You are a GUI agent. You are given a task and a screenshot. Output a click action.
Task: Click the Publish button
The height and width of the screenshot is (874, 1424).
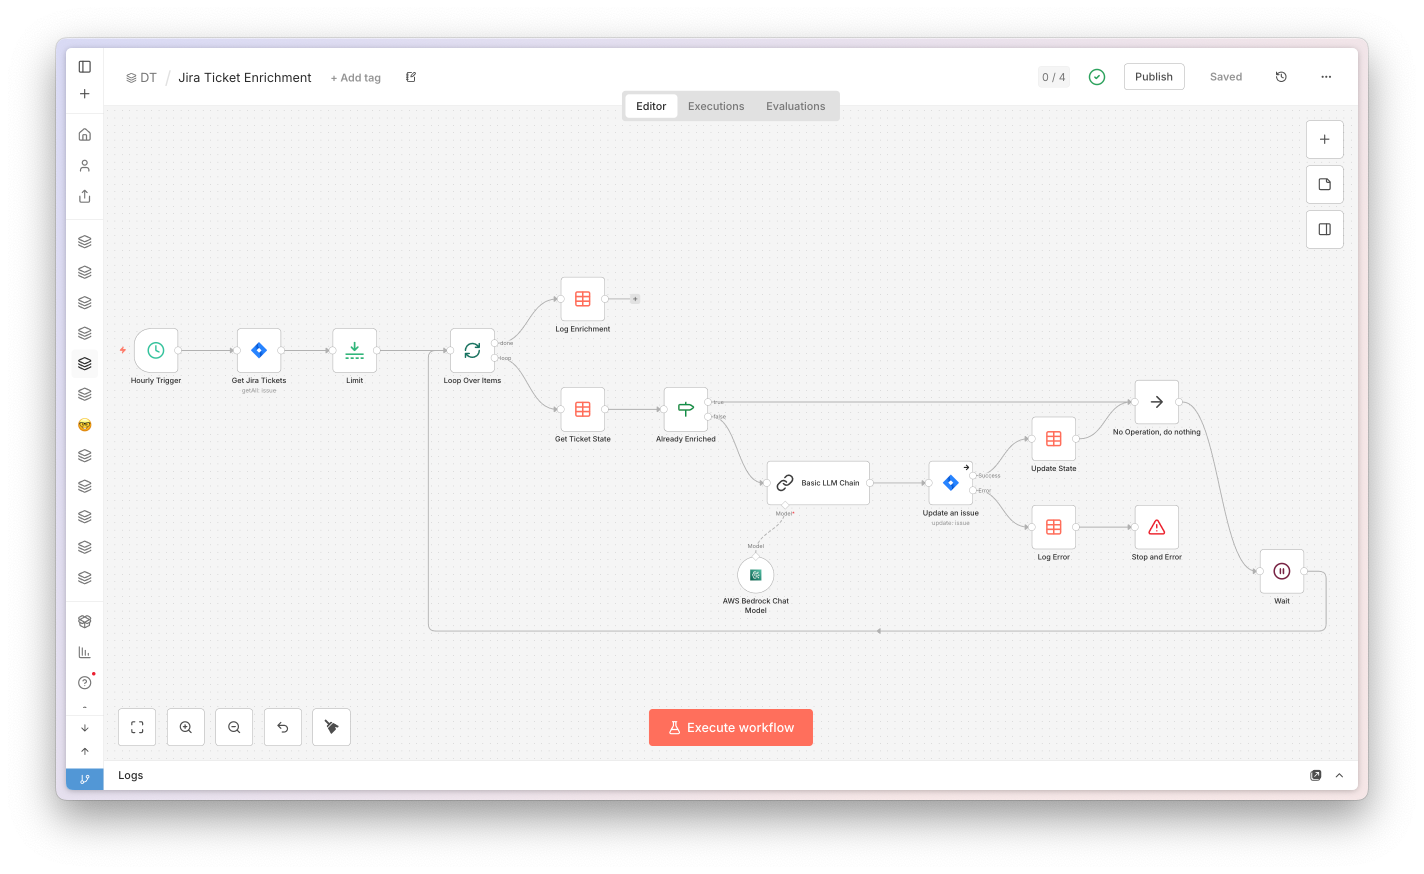1154,77
